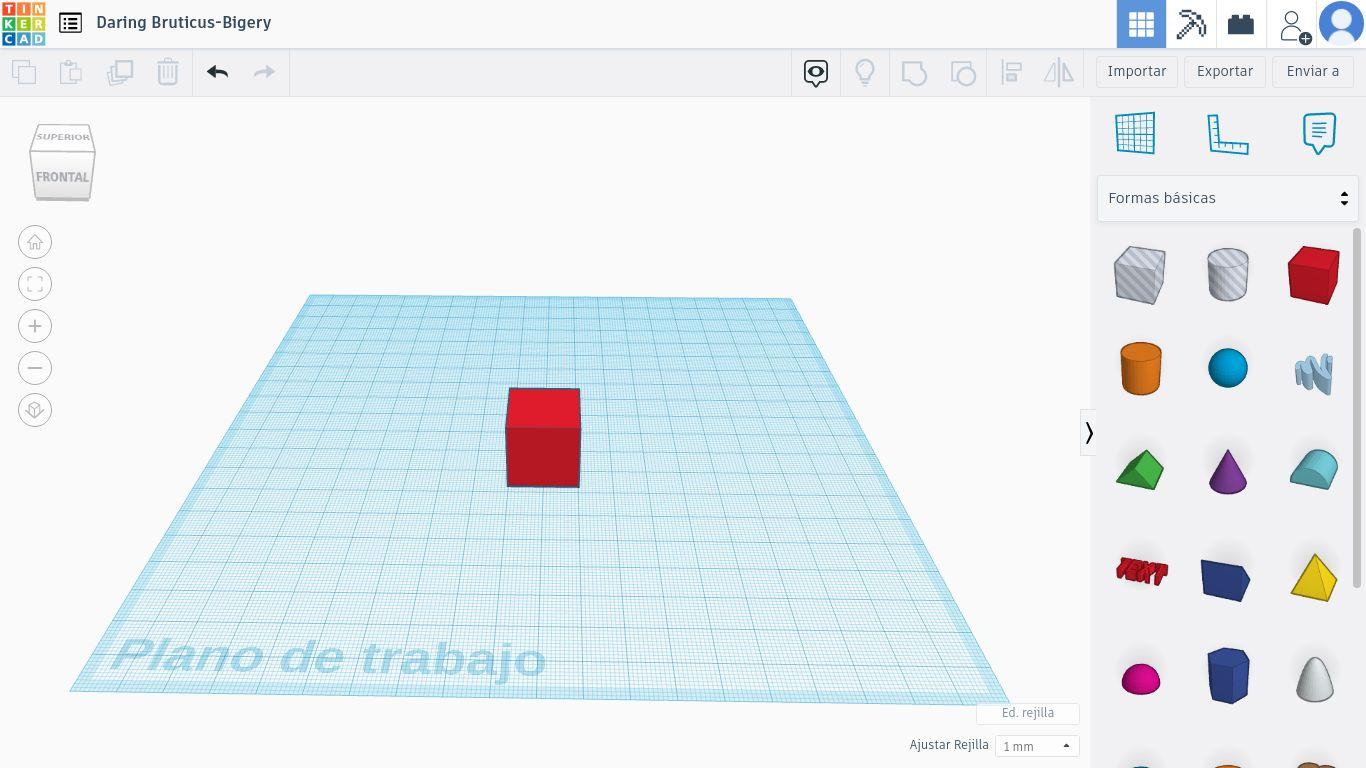Select the red TEXT shape
The height and width of the screenshot is (768, 1366).
(x=1141, y=571)
